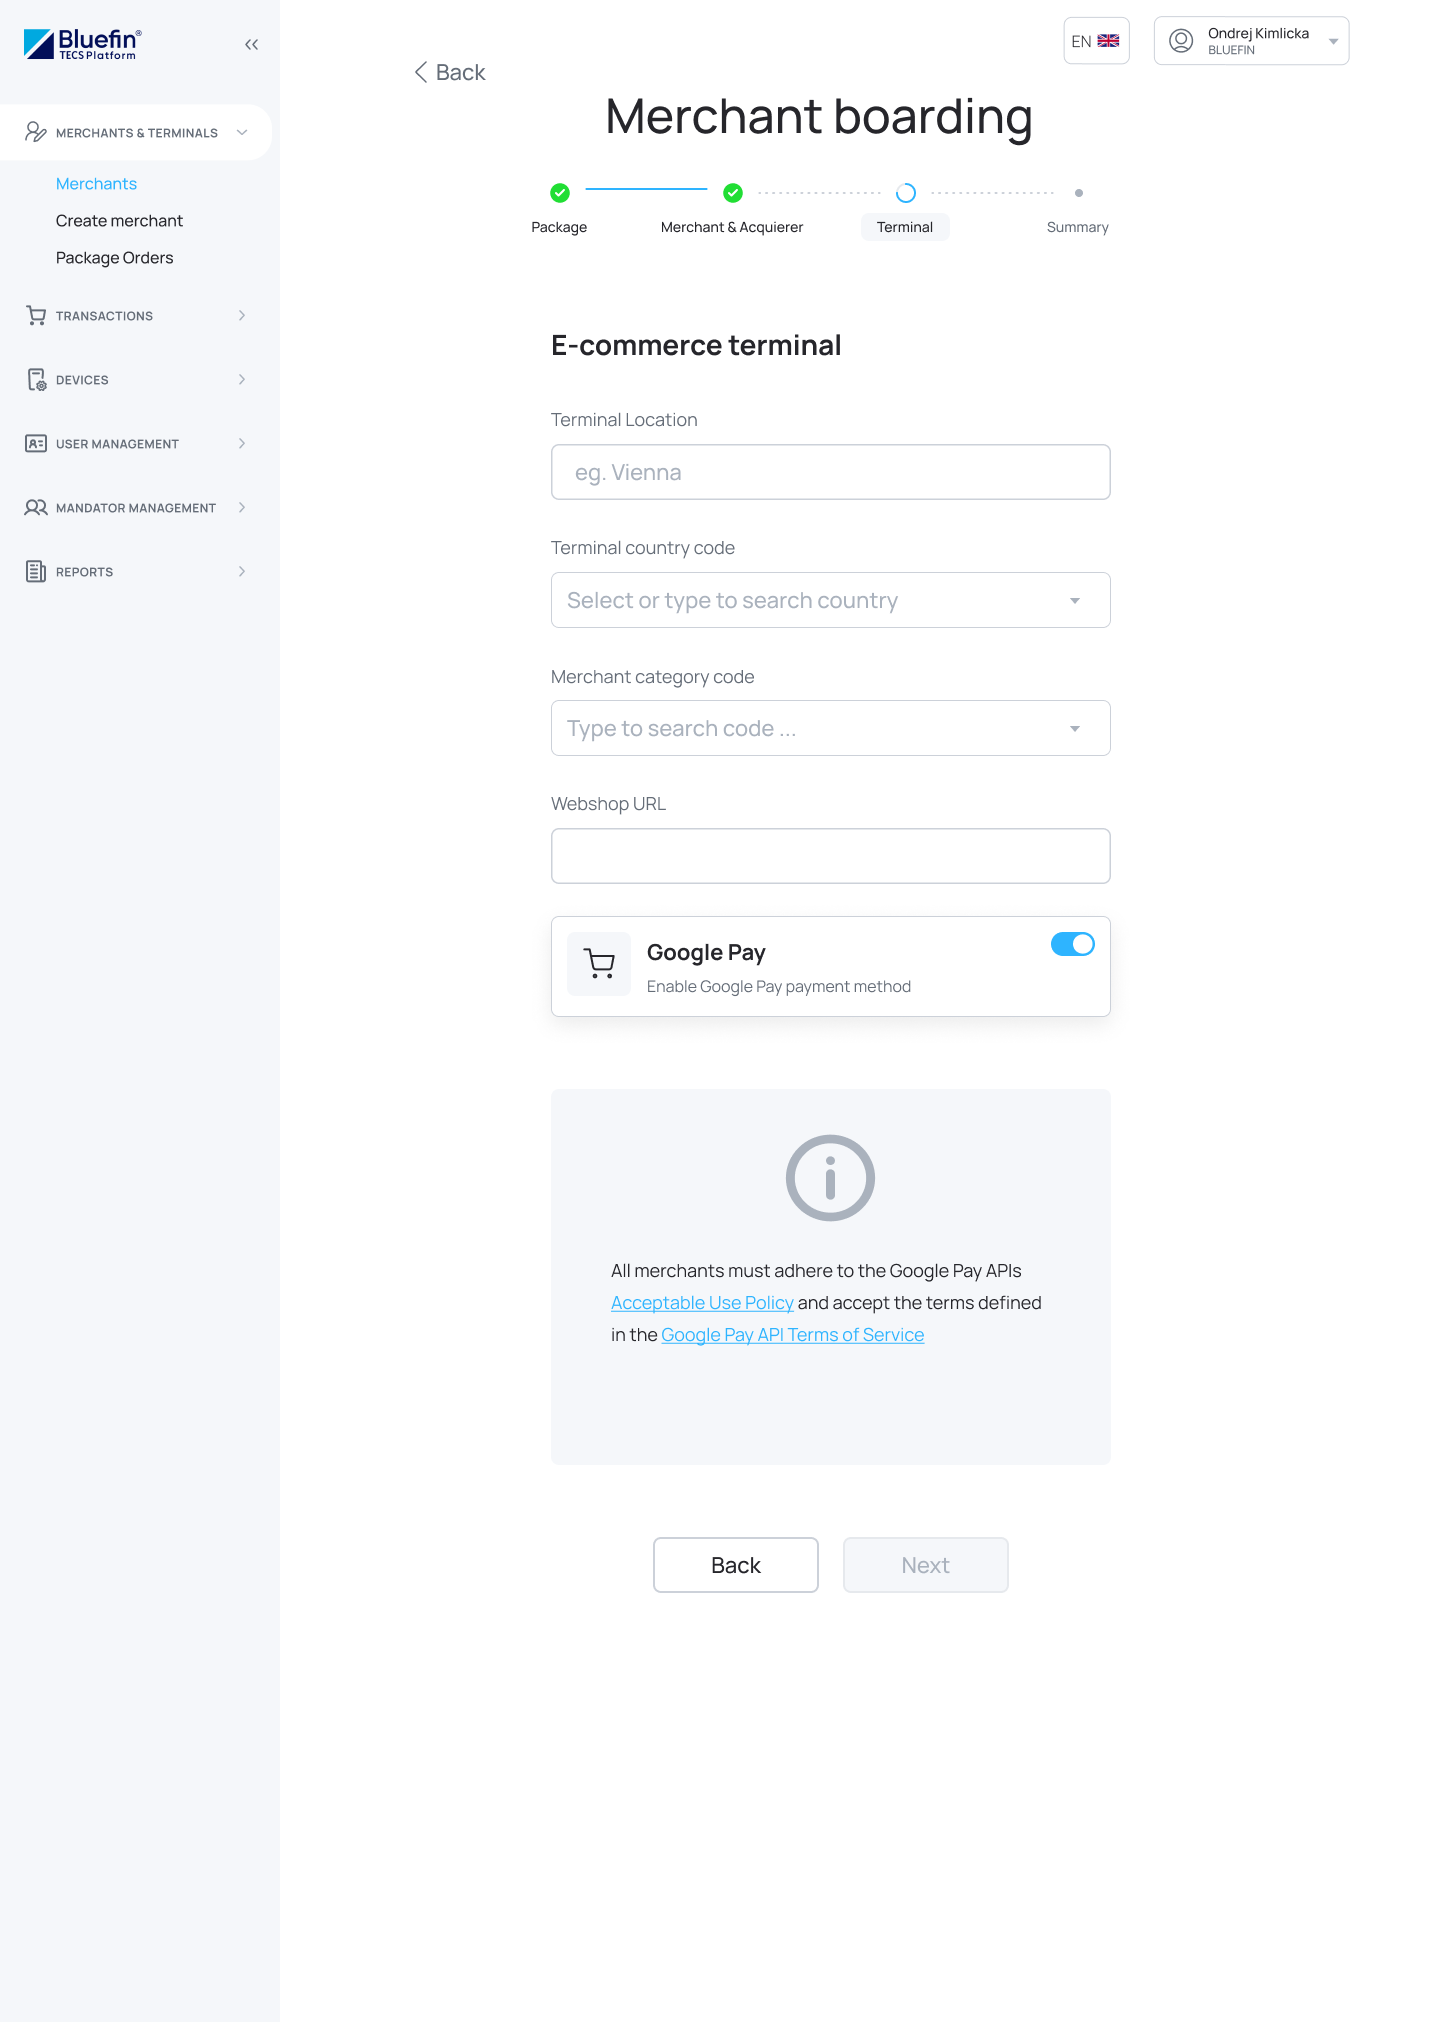The width and height of the screenshot is (1440, 2022).
Task: Click the Reports document icon
Action: coord(35,571)
